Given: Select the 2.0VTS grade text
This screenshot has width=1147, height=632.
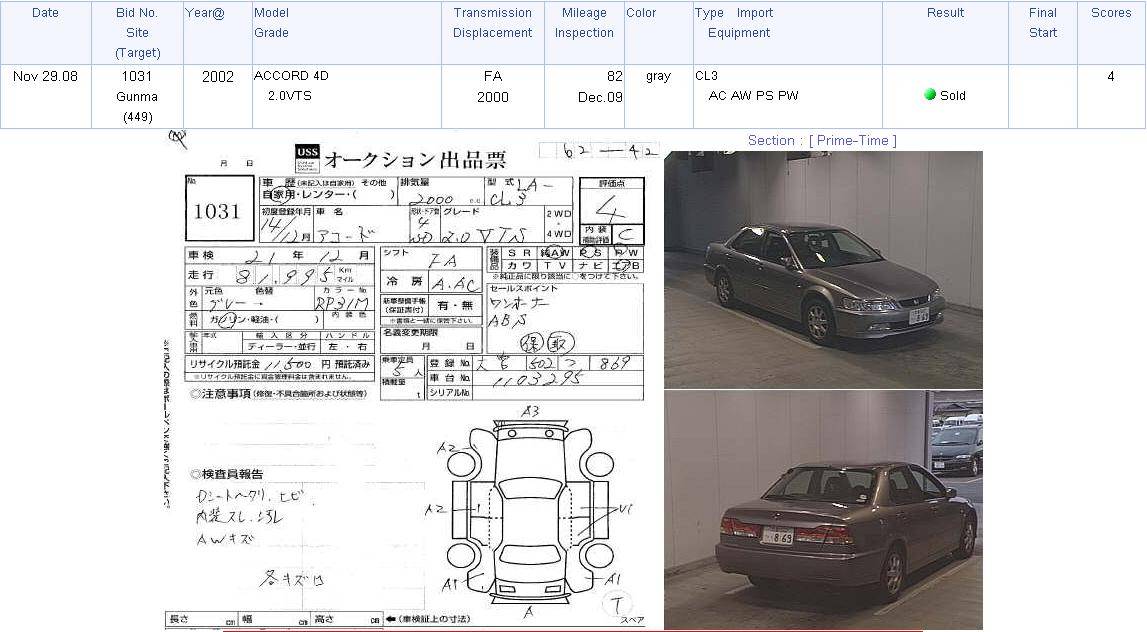Looking at the screenshot, I should coord(290,96).
